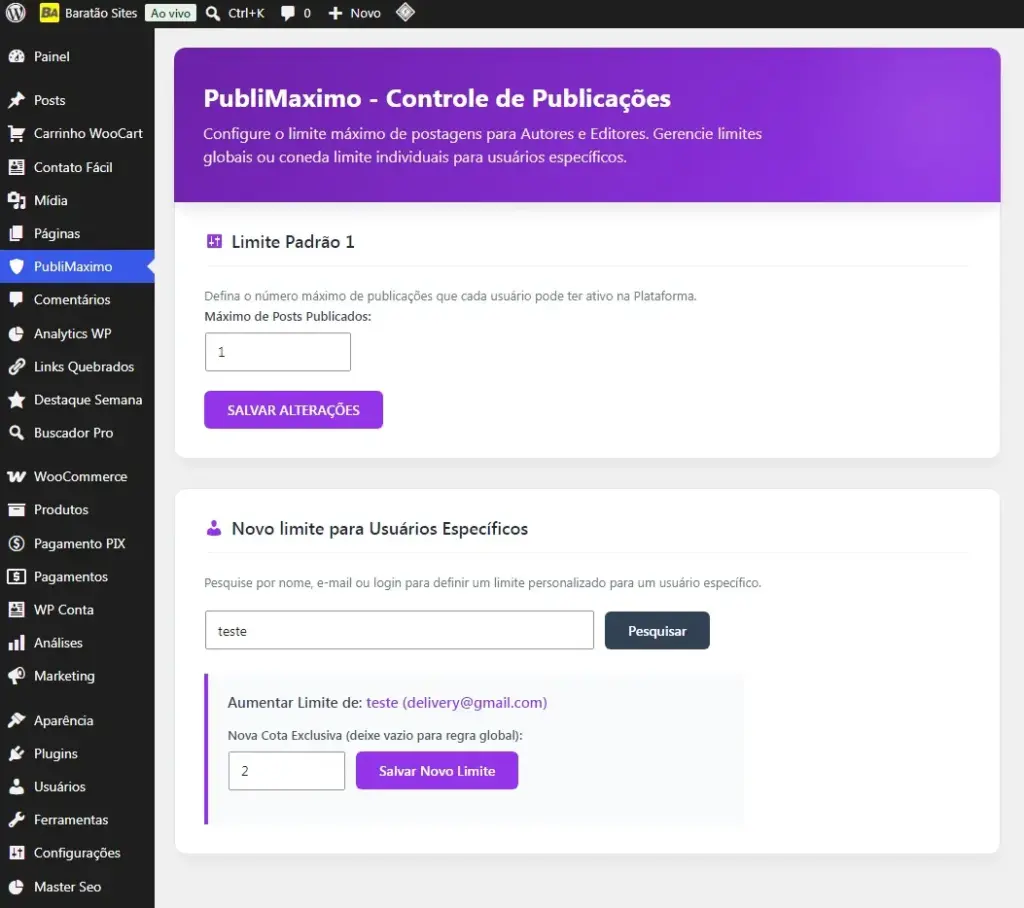Click Contato Fácil menu icon
Screen dimensions: 1024x908
pos(16,167)
